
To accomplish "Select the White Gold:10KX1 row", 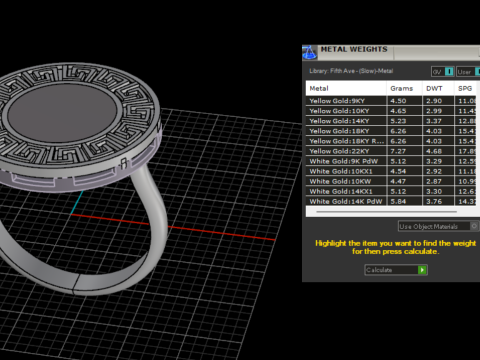I will point(391,171).
